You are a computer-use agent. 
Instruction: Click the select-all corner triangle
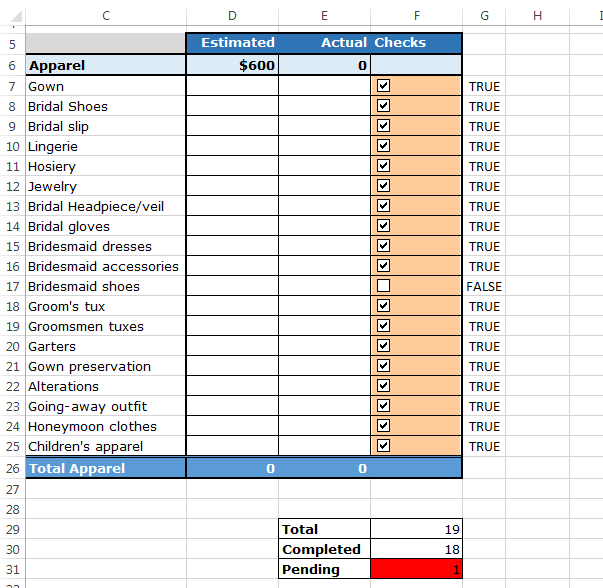tap(15, 16)
